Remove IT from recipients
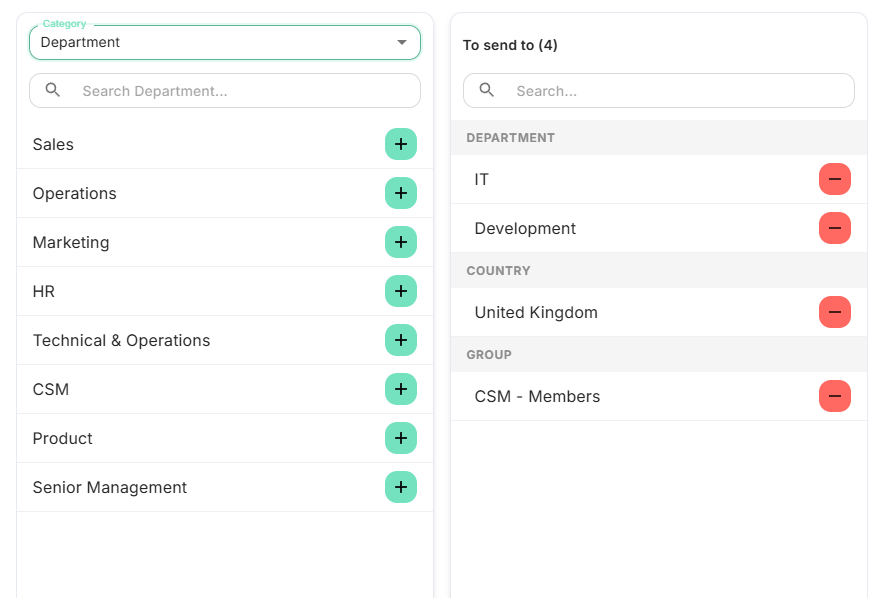 [835, 179]
